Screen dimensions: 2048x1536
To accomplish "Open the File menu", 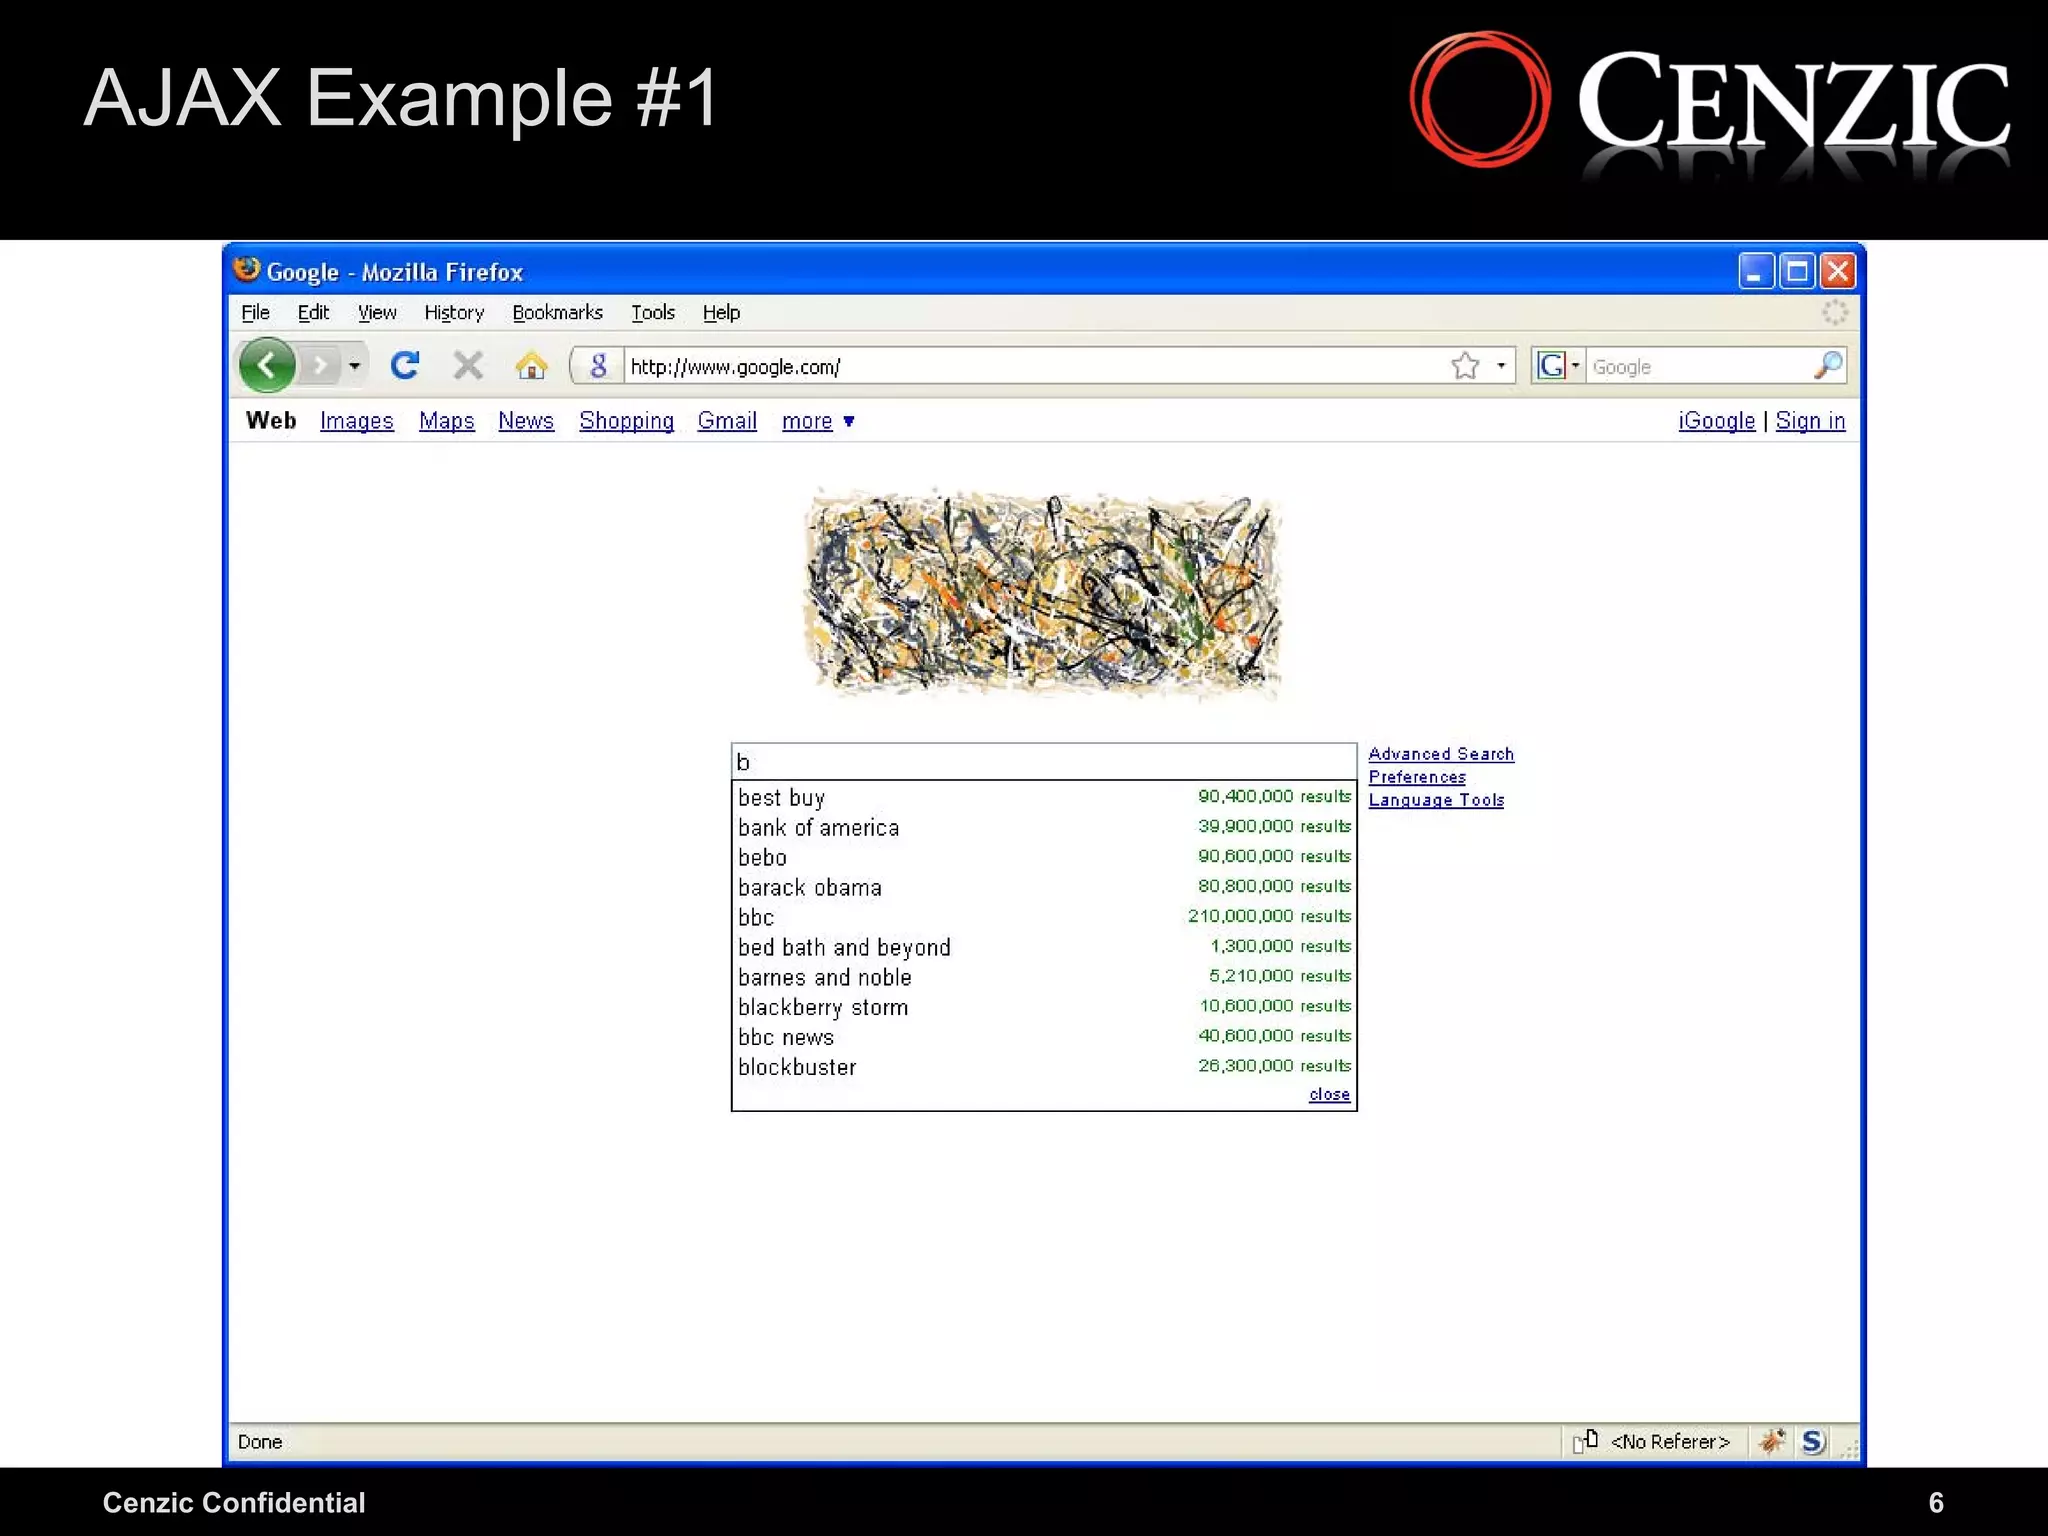I will click(255, 313).
